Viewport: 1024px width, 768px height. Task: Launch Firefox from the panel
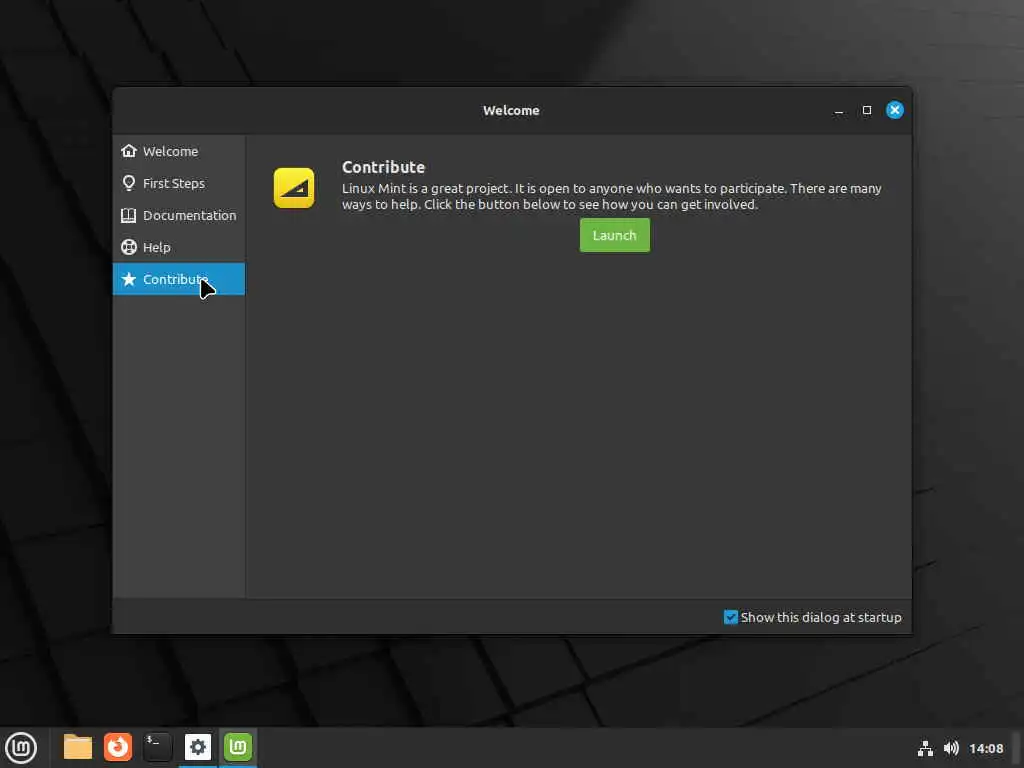[x=118, y=747]
